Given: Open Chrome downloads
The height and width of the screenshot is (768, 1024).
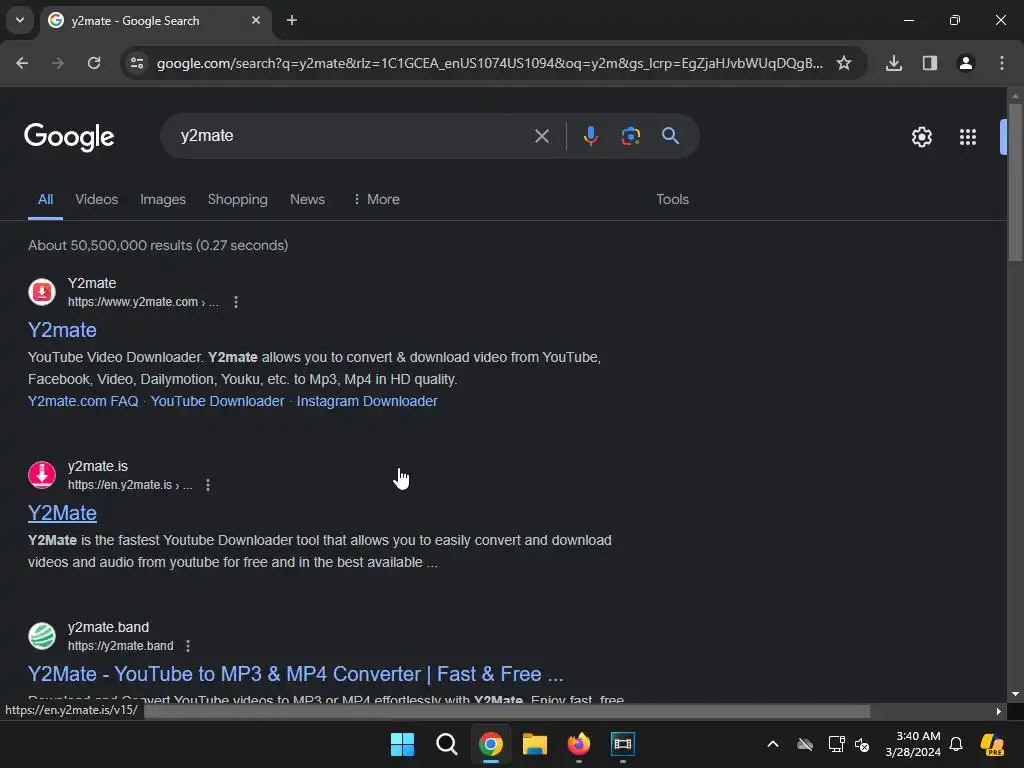Looking at the screenshot, I should click(894, 63).
